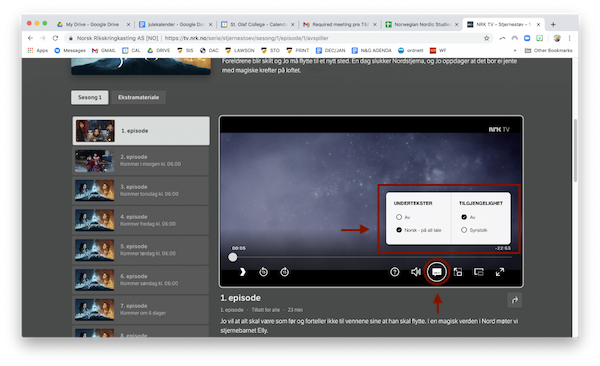Click the video progress slider handle
The image size is (600, 366).
coord(233,257)
